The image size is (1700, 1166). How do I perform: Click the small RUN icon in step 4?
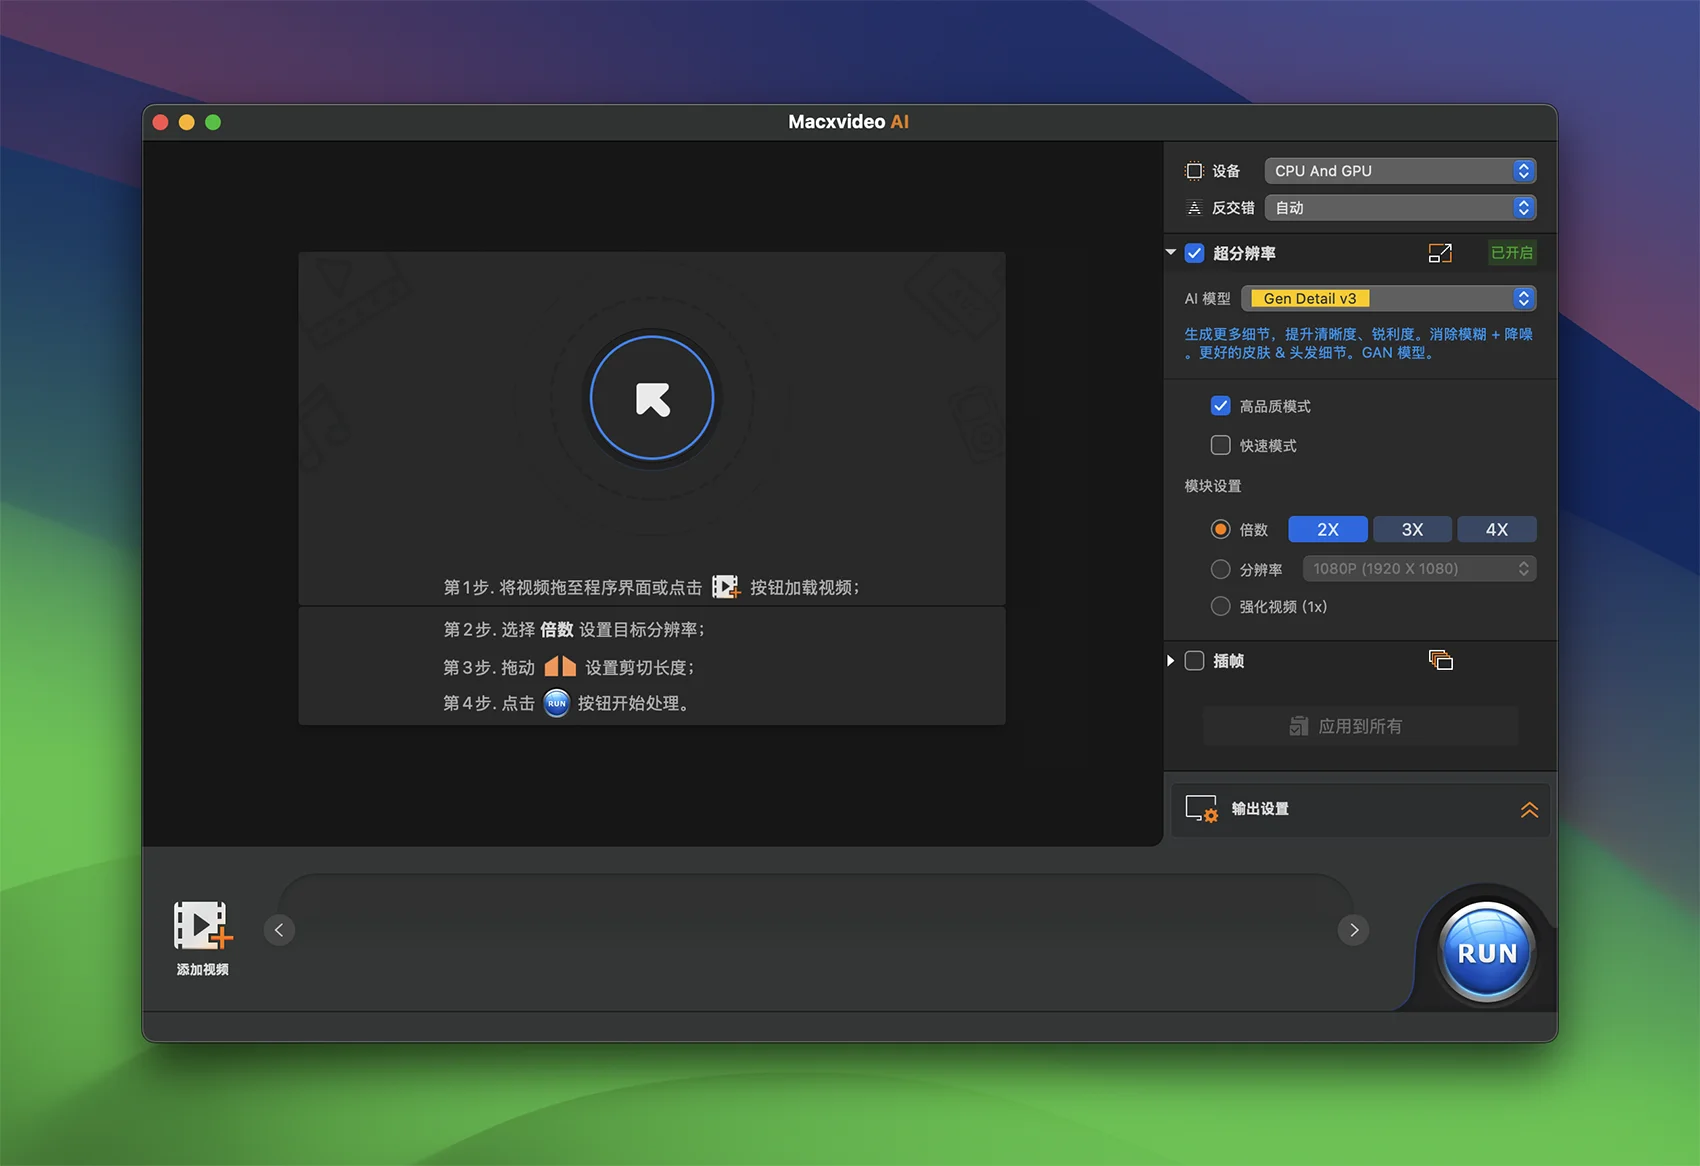[557, 703]
